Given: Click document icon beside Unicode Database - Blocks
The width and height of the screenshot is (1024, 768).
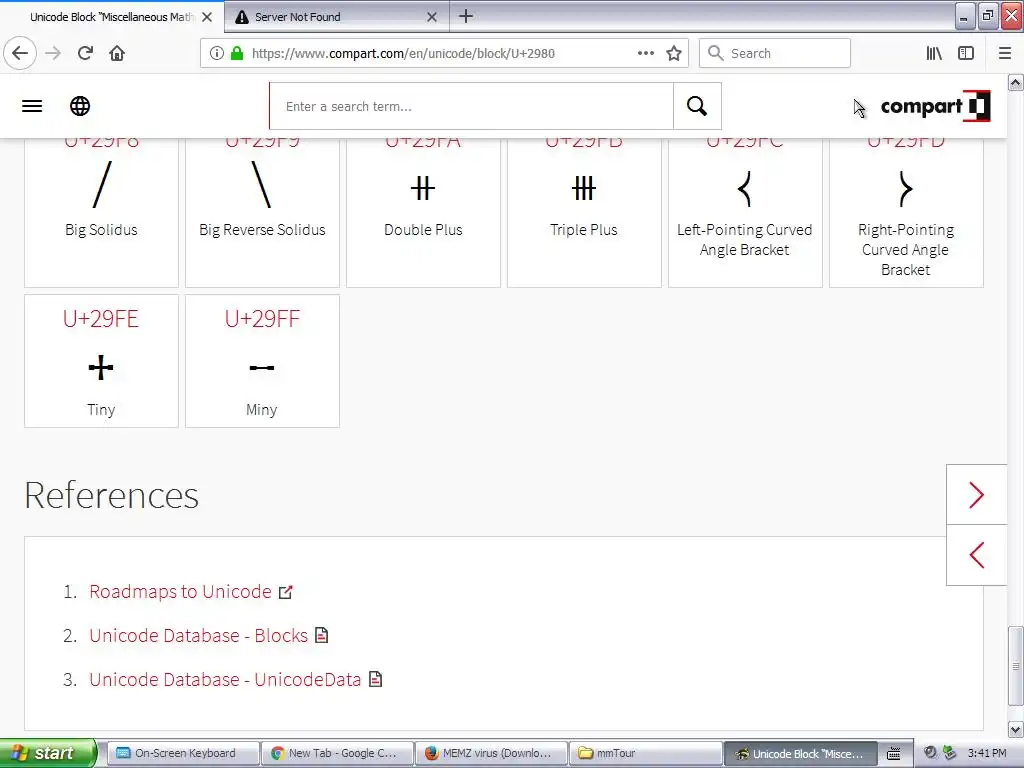Looking at the screenshot, I should point(321,635).
